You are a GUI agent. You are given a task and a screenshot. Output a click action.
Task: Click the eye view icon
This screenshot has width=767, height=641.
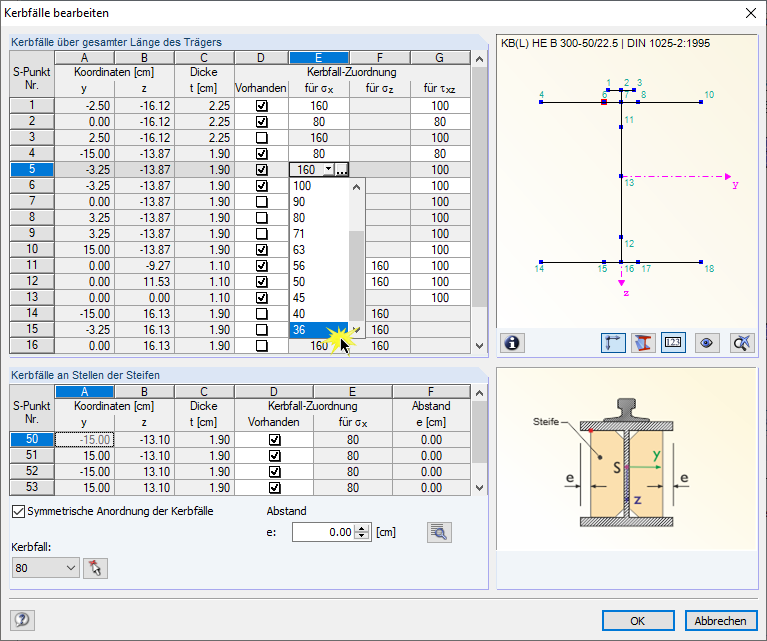[x=706, y=343]
